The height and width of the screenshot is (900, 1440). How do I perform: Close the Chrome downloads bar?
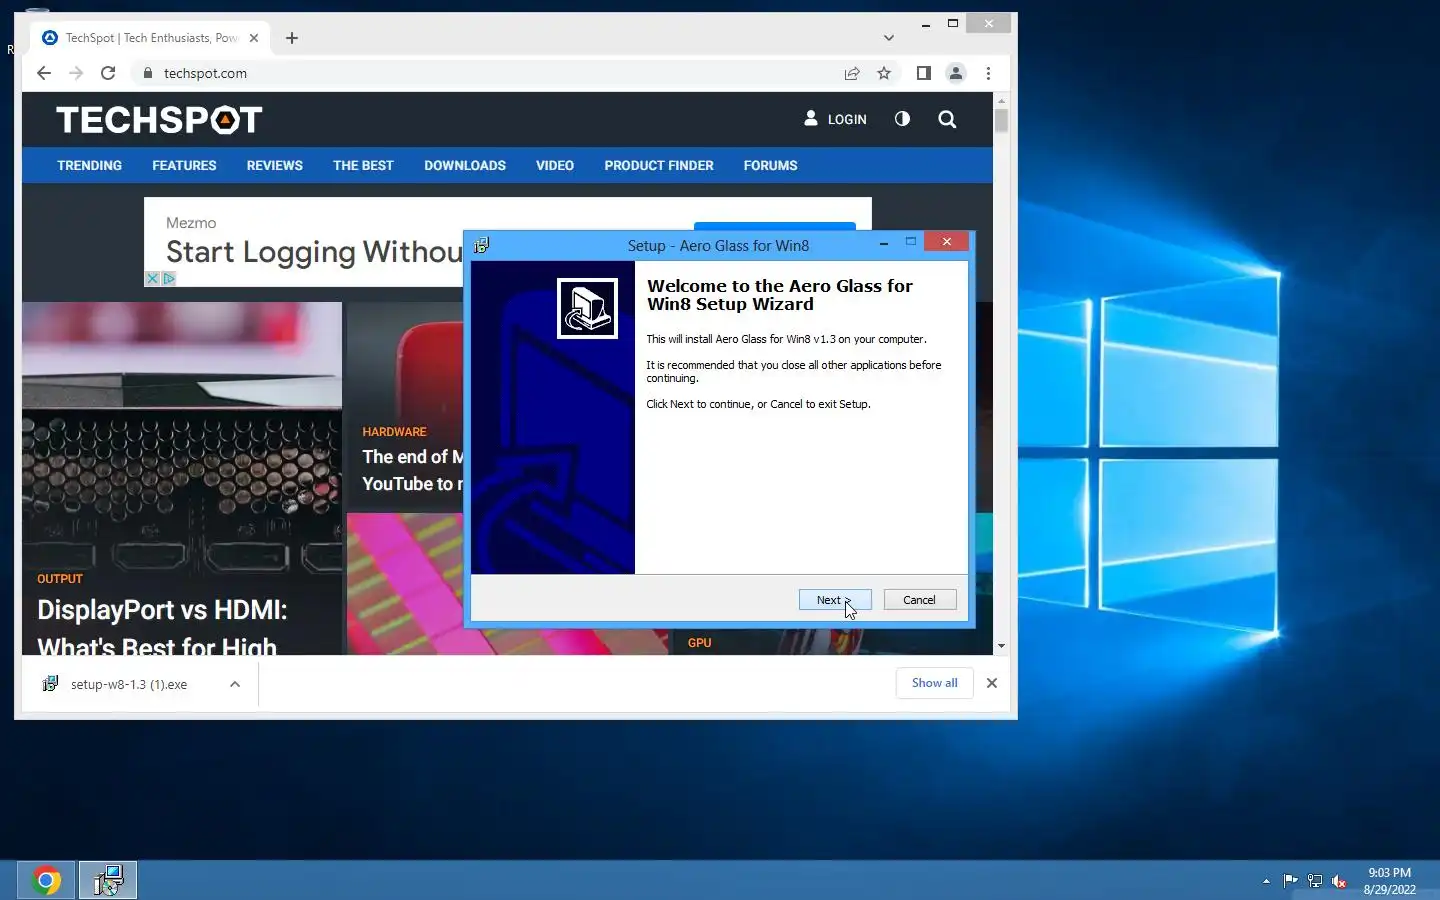[992, 683]
